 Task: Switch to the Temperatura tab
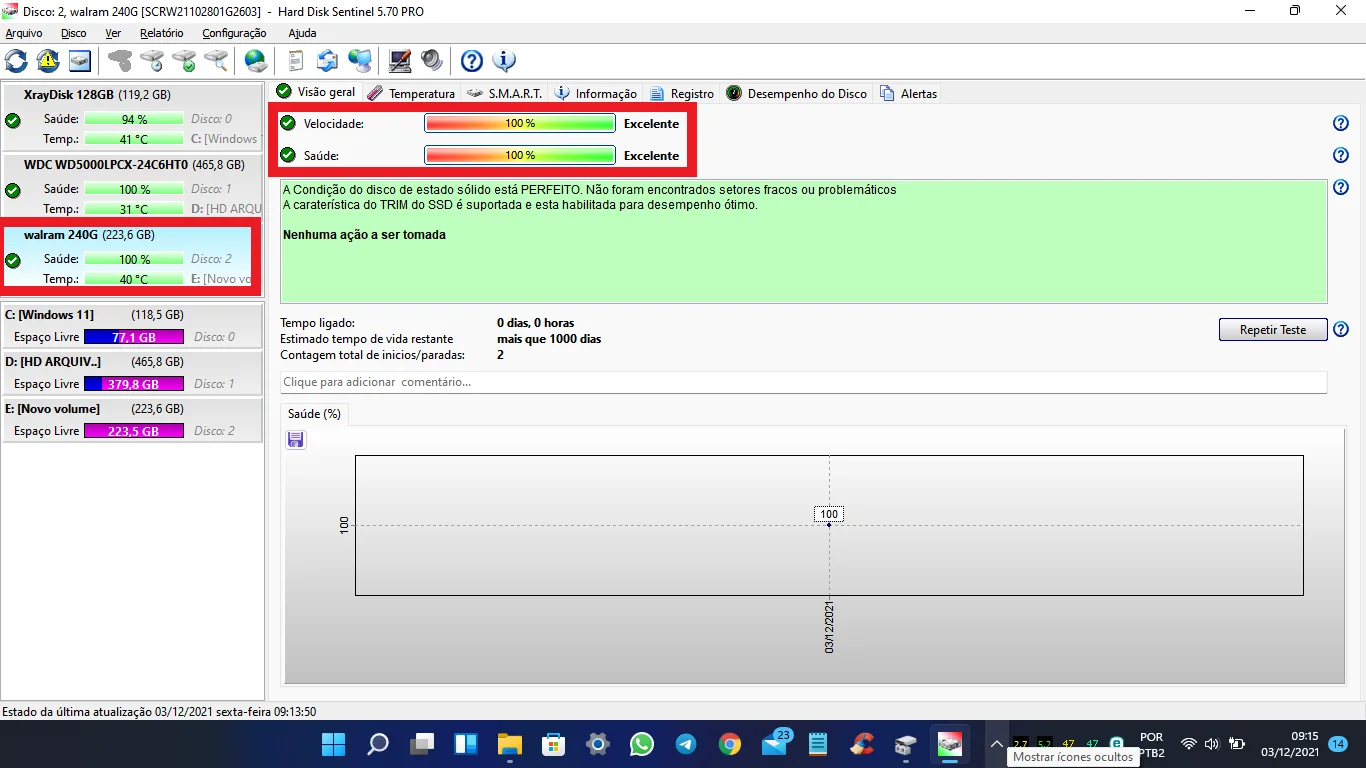(x=411, y=93)
